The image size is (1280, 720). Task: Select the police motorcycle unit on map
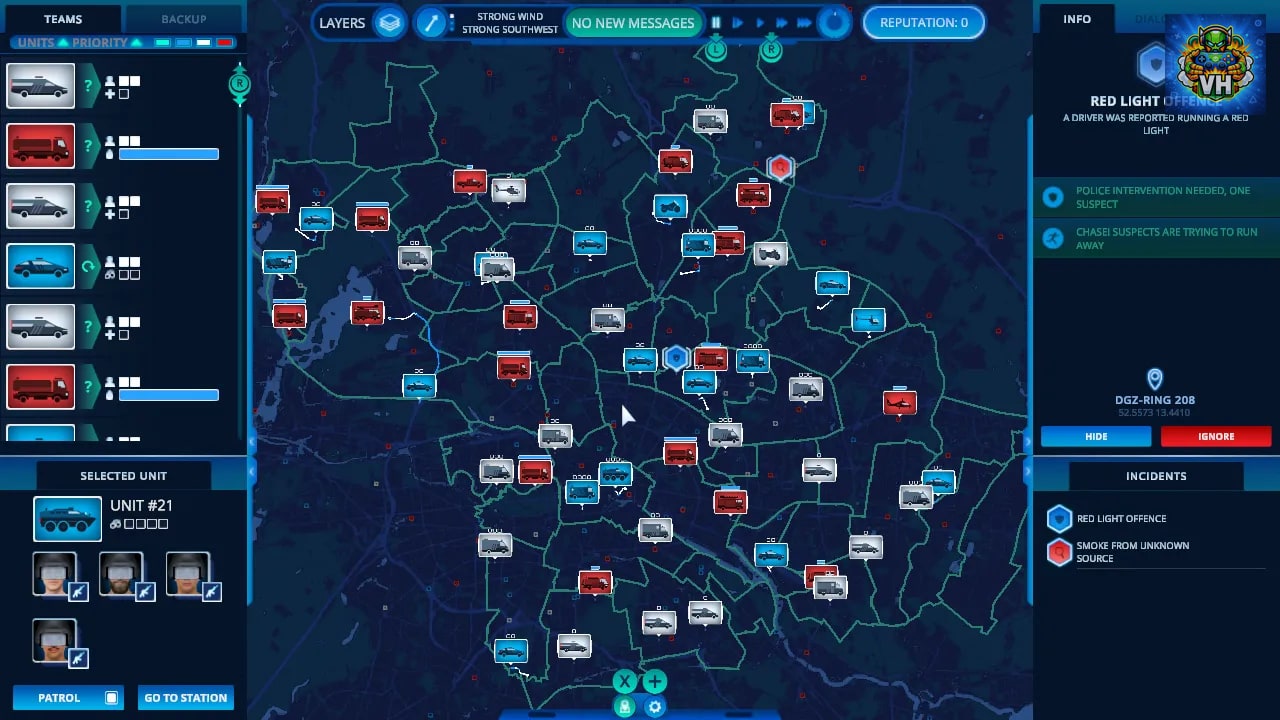coord(670,208)
